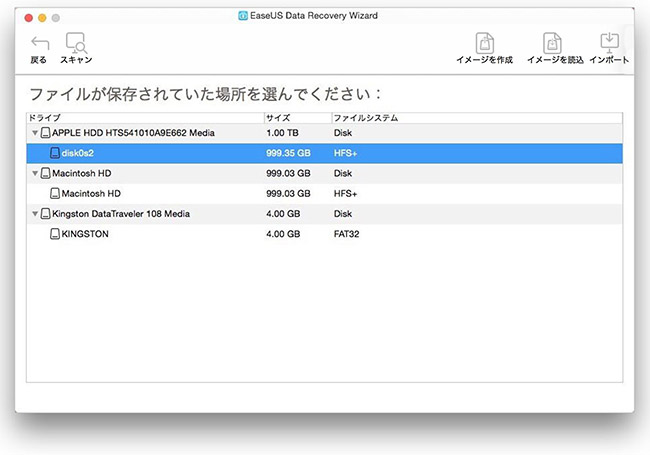Click the FAT32 file system cell

(x=347, y=234)
